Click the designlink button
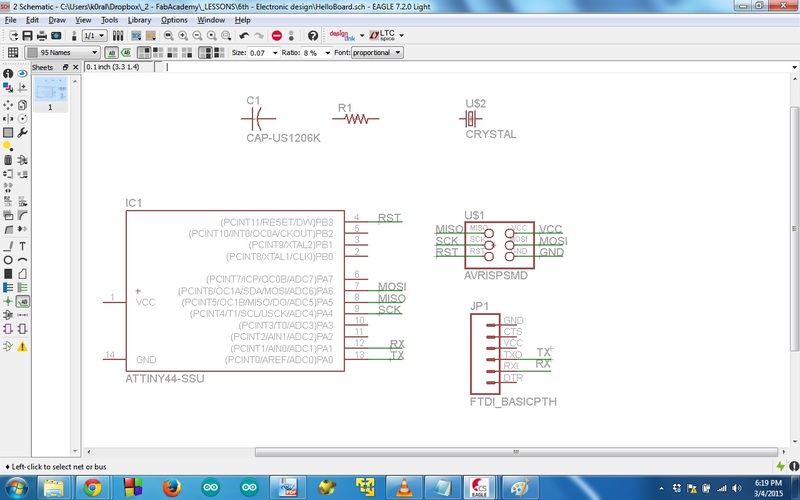 (341, 36)
